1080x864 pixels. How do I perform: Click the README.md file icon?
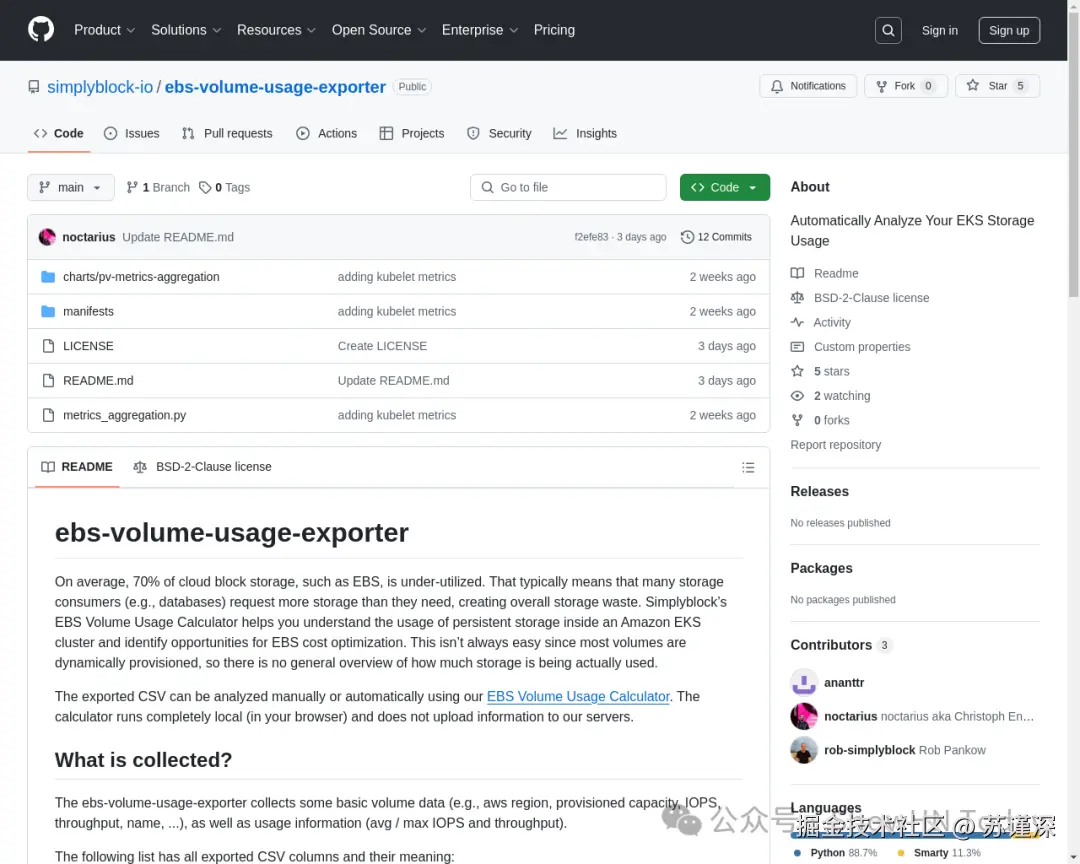[x=48, y=380]
